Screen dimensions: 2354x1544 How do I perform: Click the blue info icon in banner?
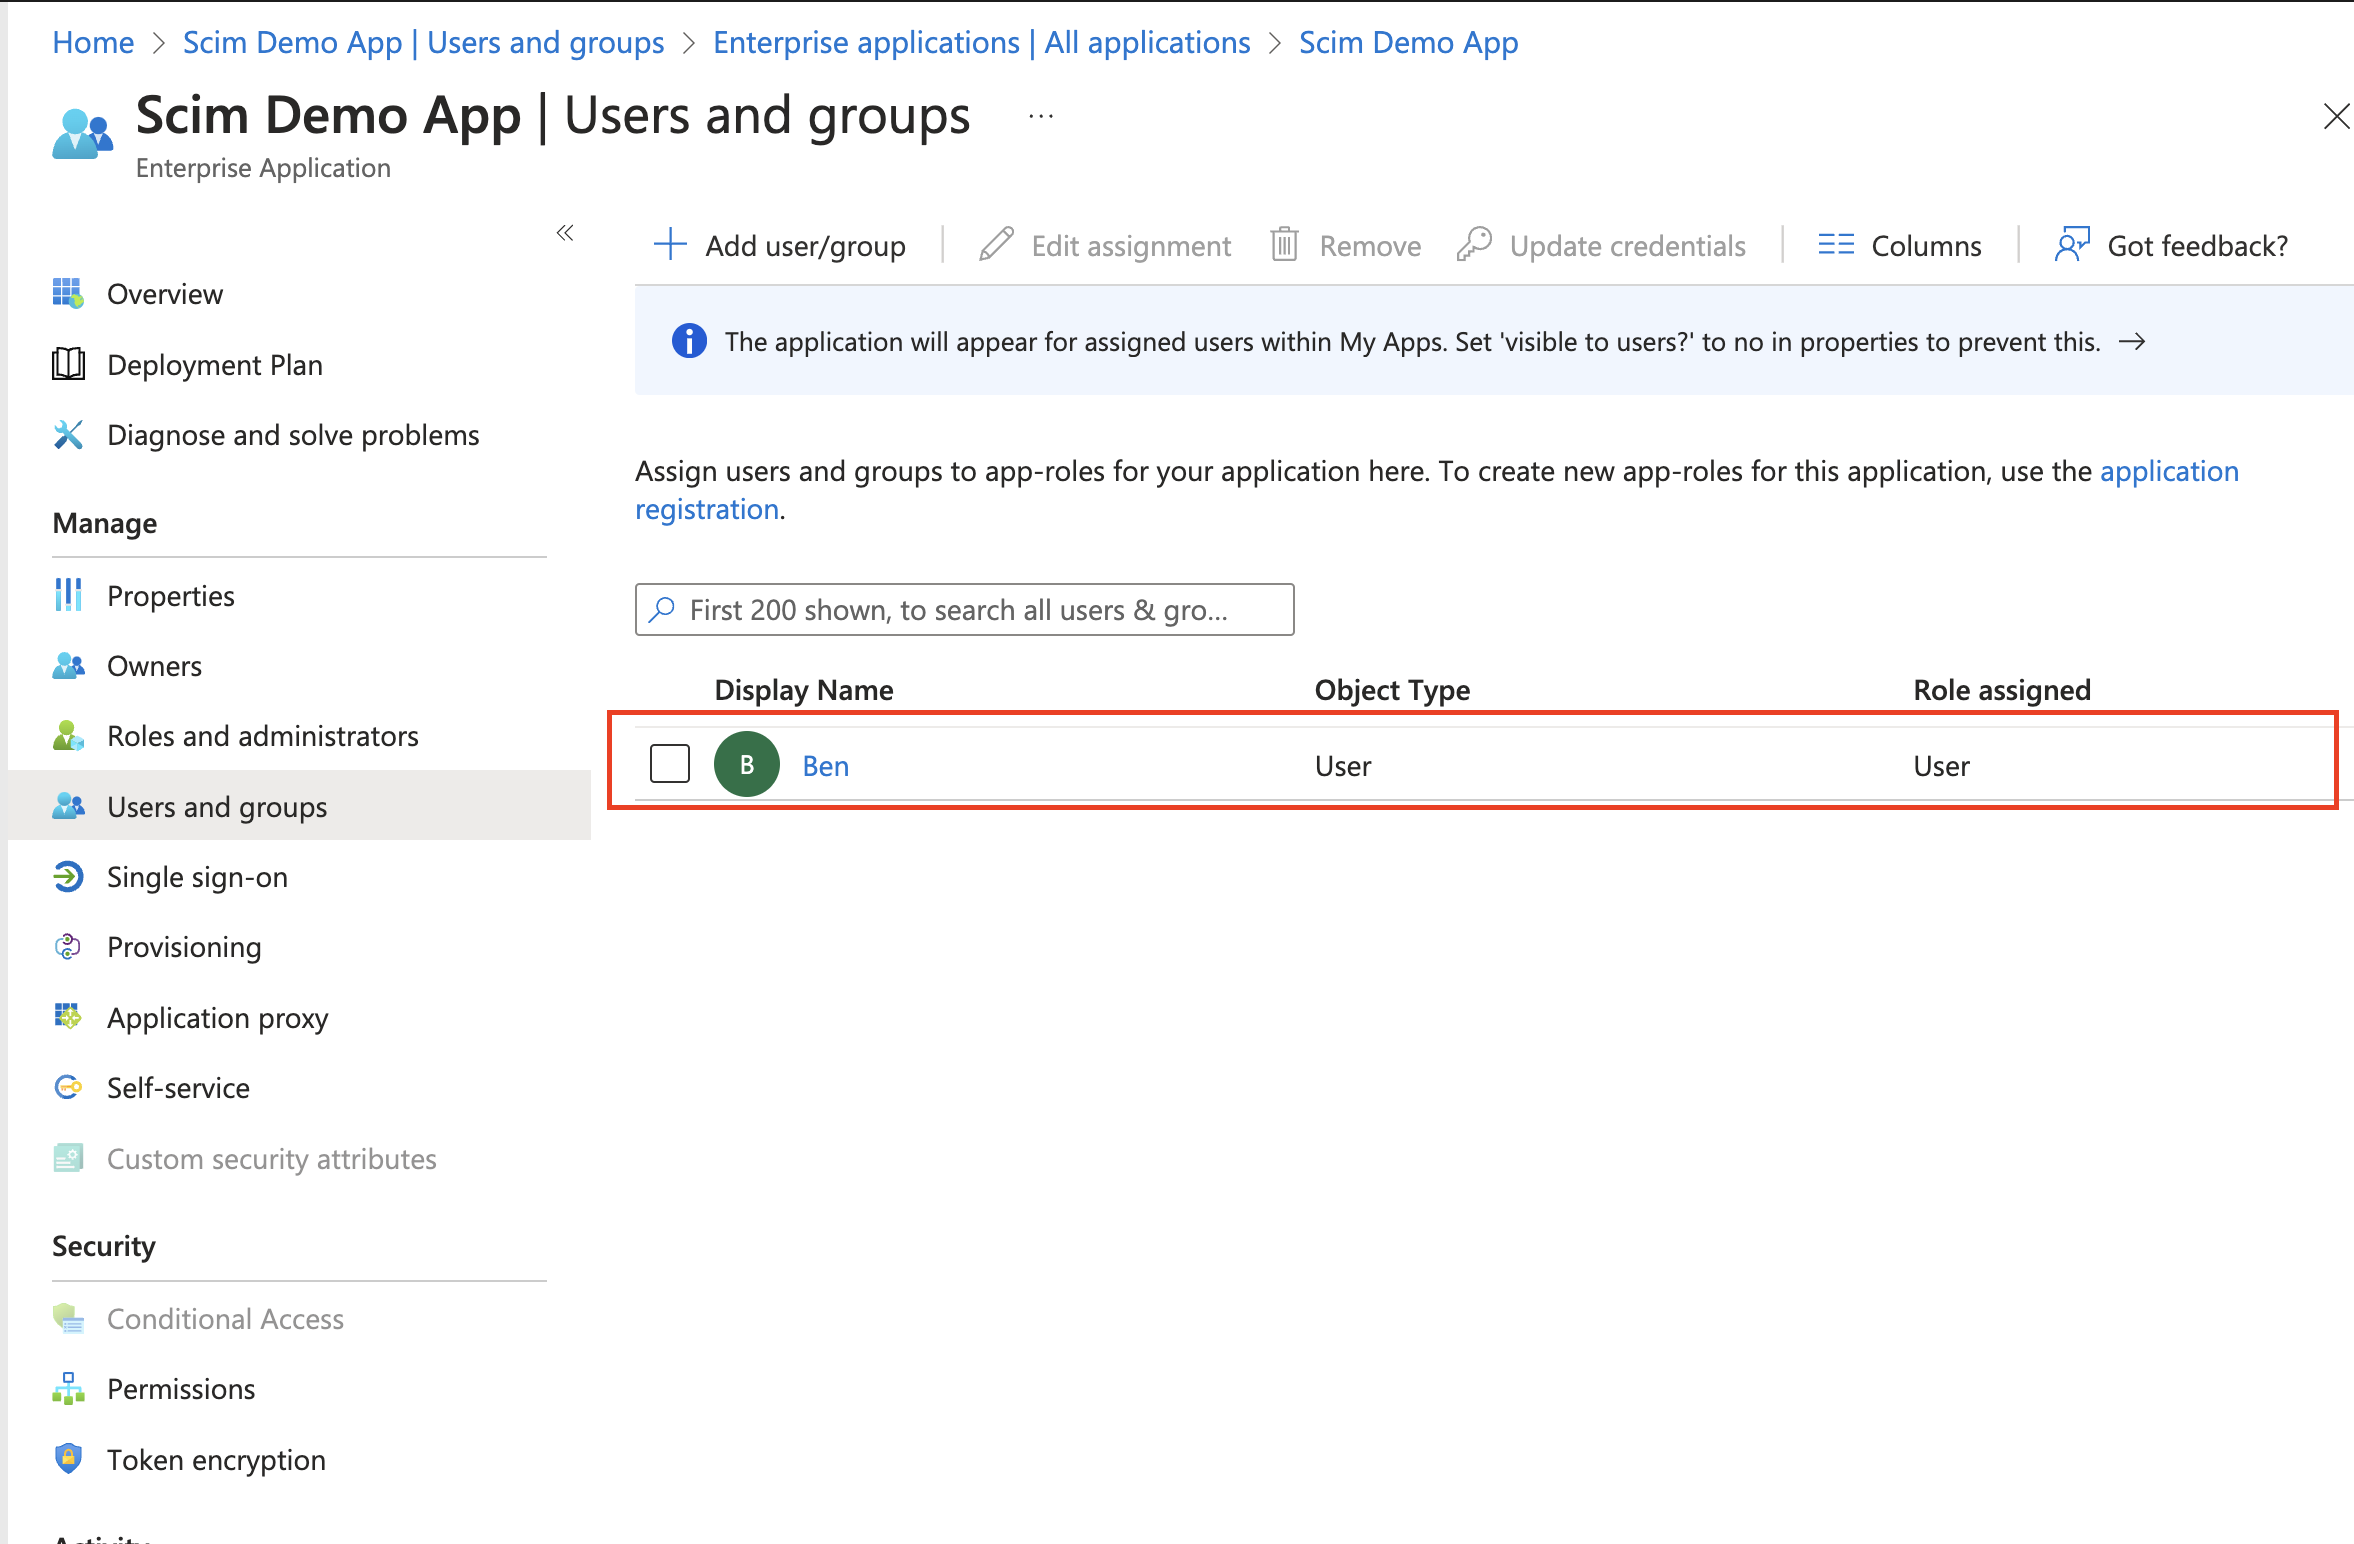[x=689, y=341]
